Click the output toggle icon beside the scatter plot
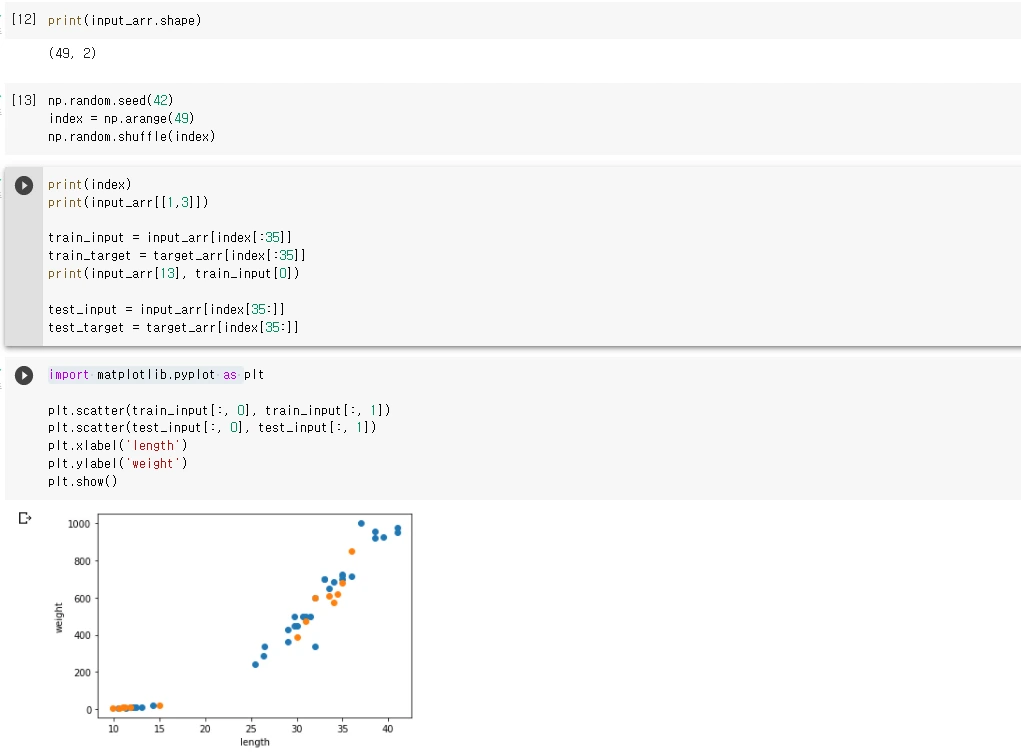This screenshot has width=1021, height=754. pos(25,518)
